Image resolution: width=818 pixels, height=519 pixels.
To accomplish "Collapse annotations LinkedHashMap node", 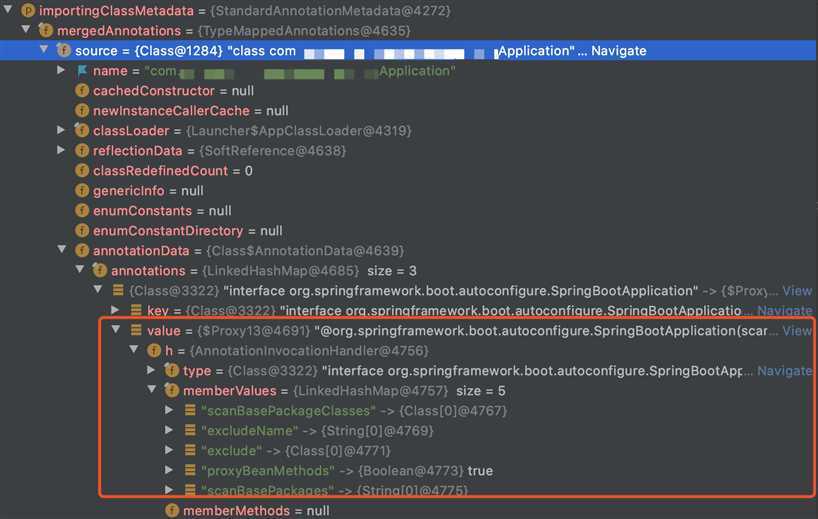I will coord(80,269).
